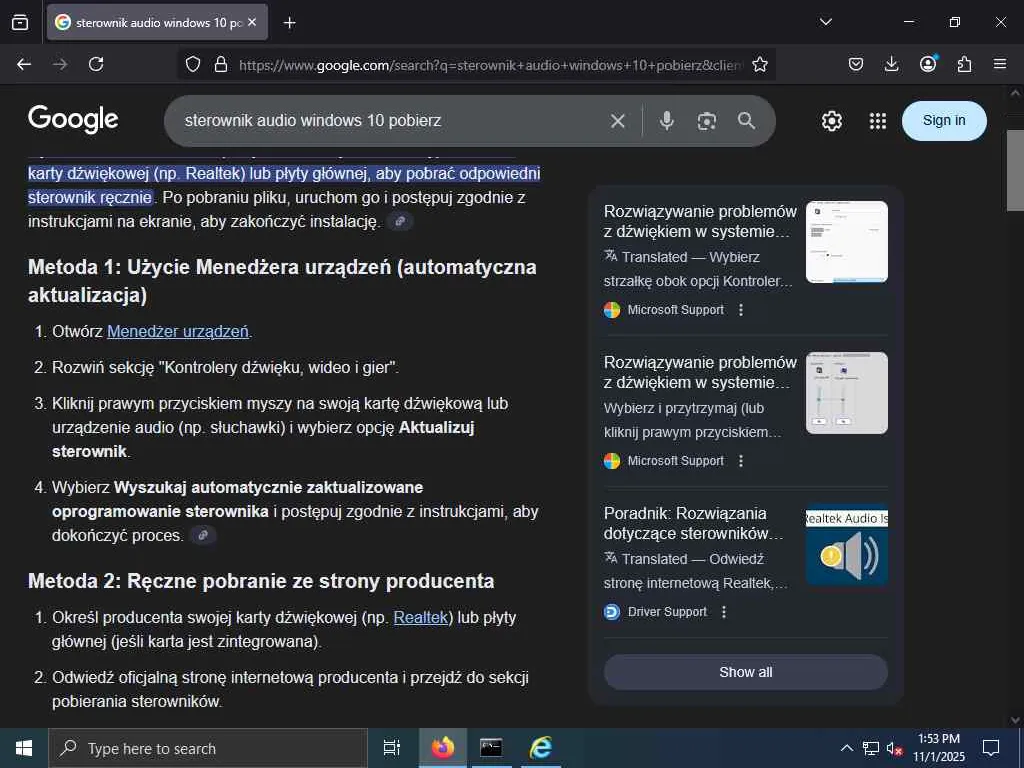Expand the list all tabs chevron
Image resolution: width=1024 pixels, height=768 pixels.
[825, 22]
